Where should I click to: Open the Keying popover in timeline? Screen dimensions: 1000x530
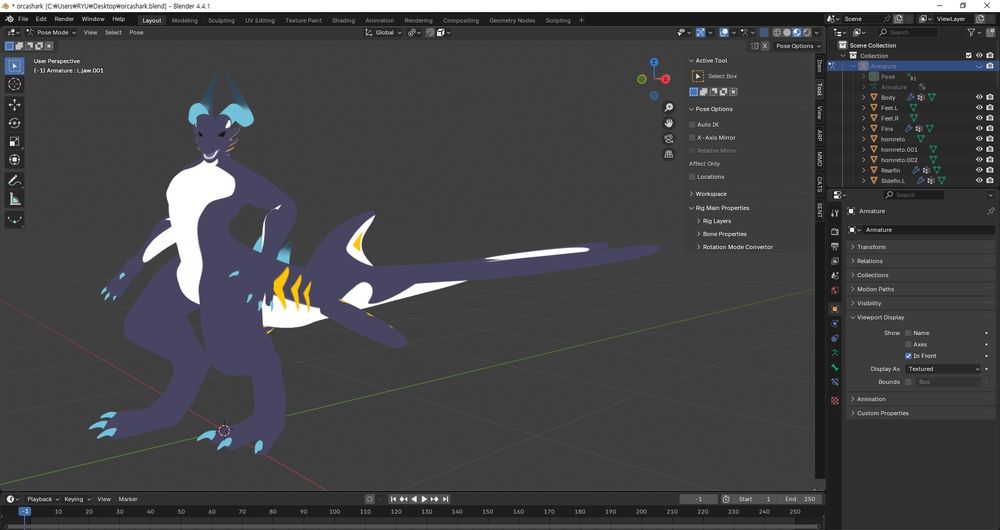coord(77,499)
